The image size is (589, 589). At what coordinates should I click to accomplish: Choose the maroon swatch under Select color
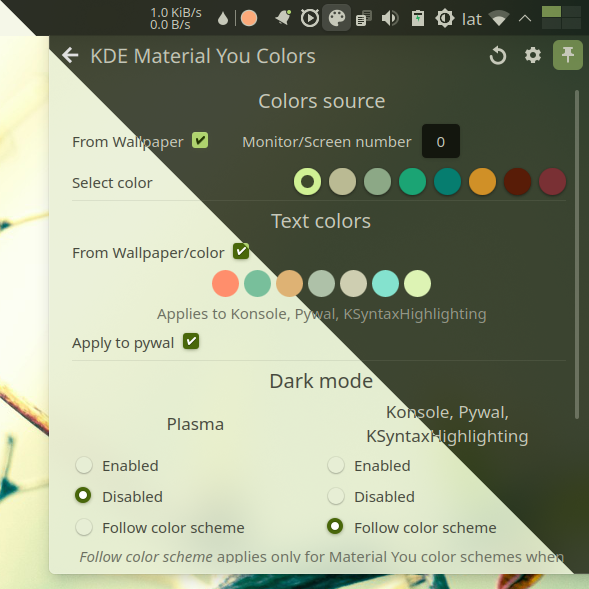pyautogui.click(x=552, y=181)
